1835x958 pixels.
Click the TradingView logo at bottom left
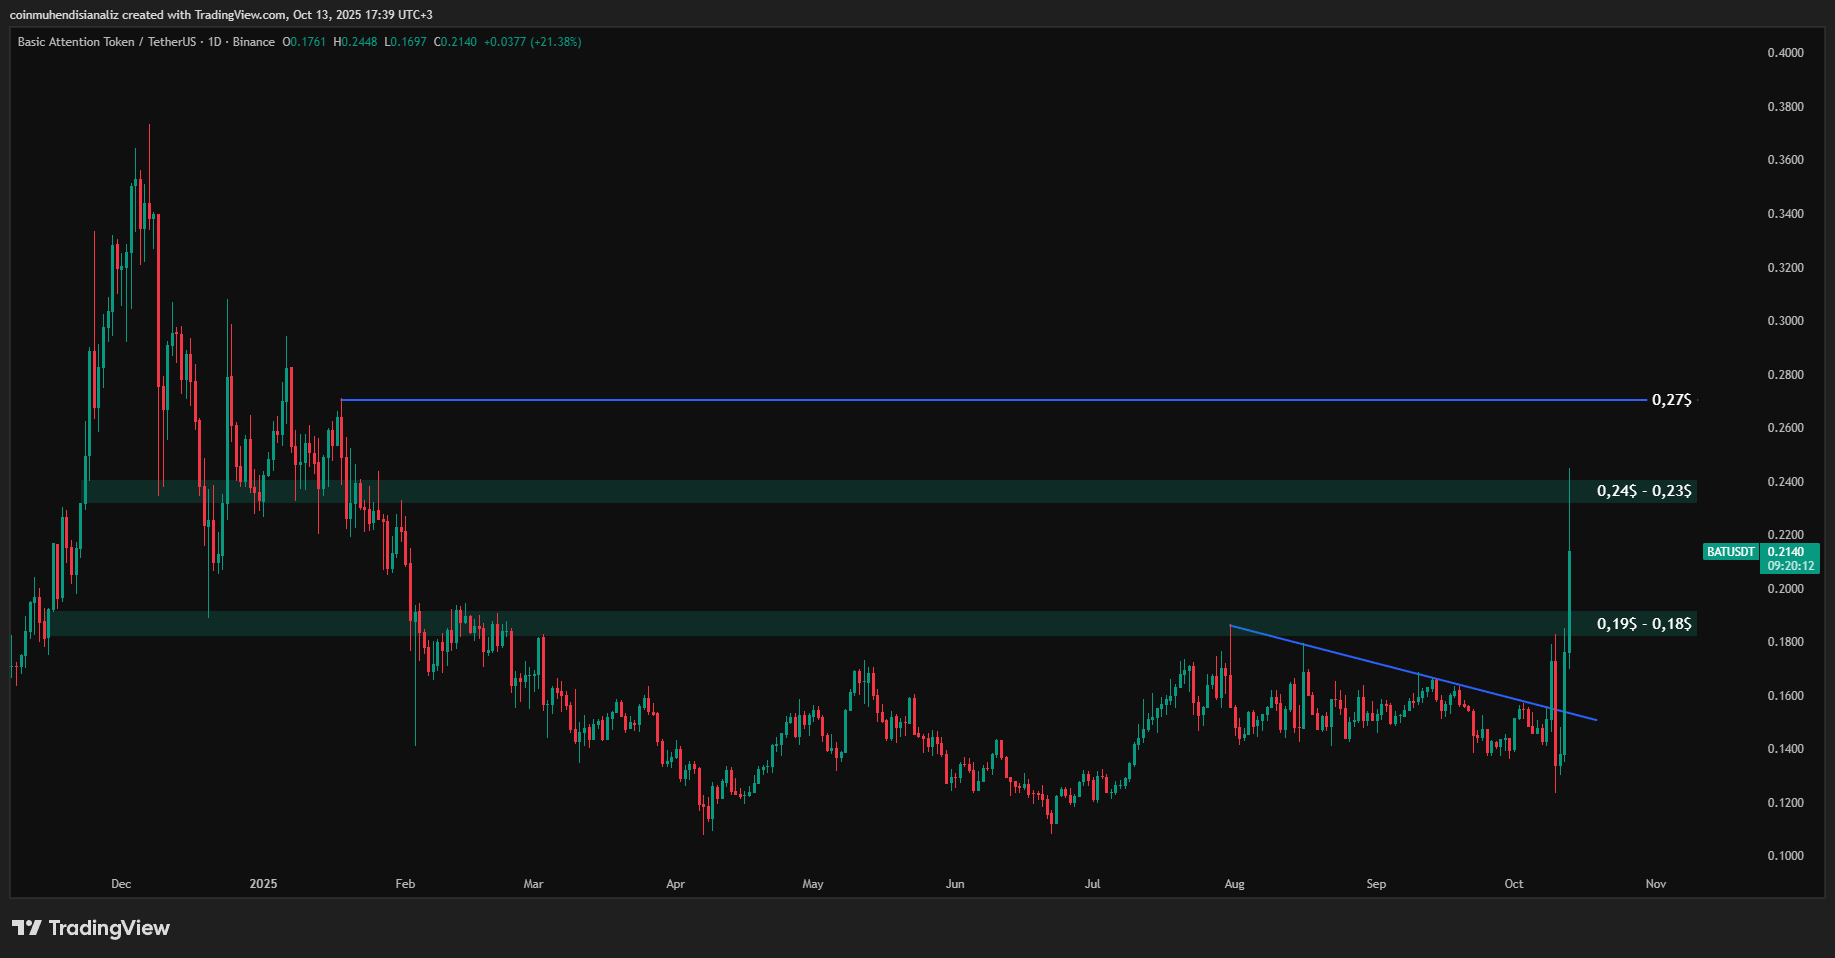point(90,928)
